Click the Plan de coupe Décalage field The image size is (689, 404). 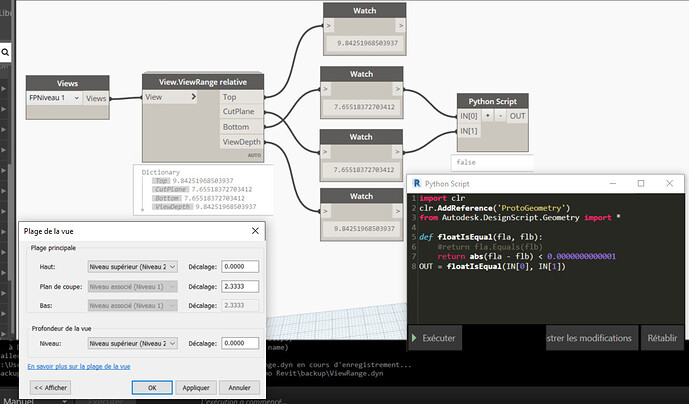tap(240, 286)
